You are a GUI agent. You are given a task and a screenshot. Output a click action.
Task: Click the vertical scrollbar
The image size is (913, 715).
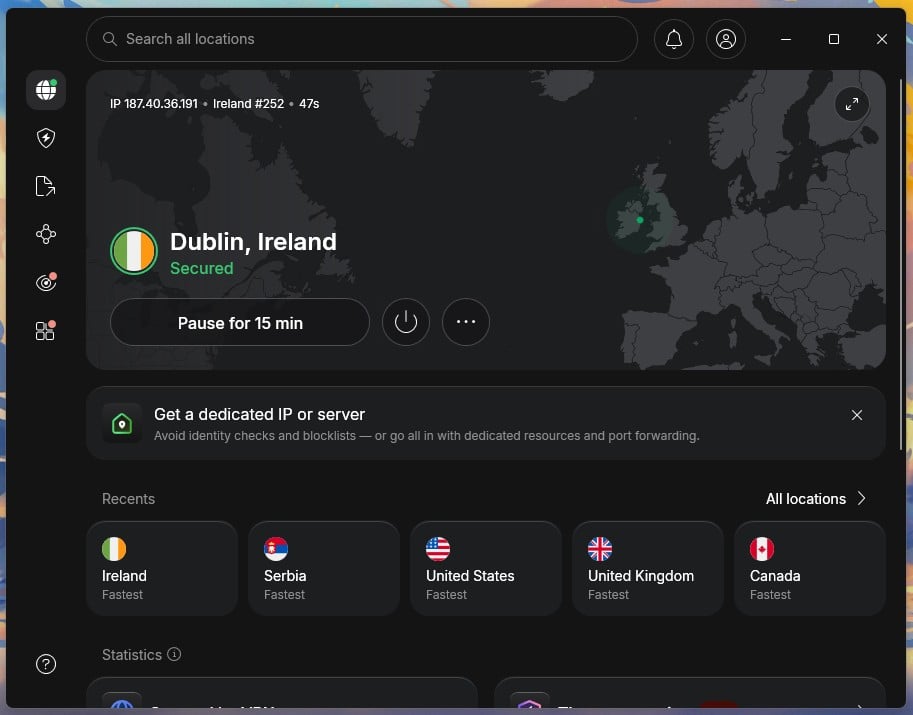click(901, 265)
